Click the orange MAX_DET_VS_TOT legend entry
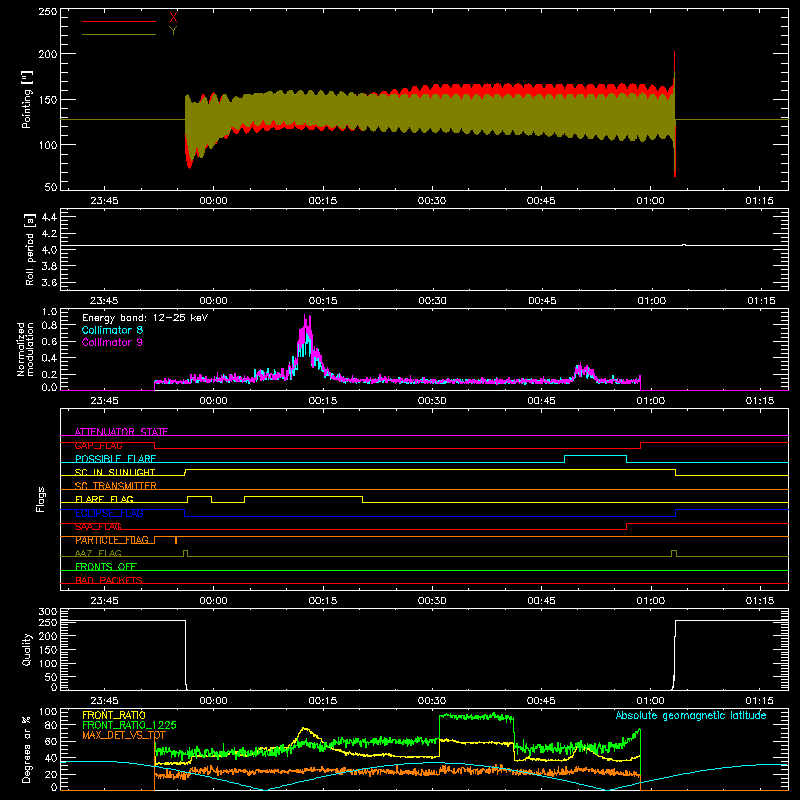The width and height of the screenshot is (800, 800). click(x=124, y=735)
